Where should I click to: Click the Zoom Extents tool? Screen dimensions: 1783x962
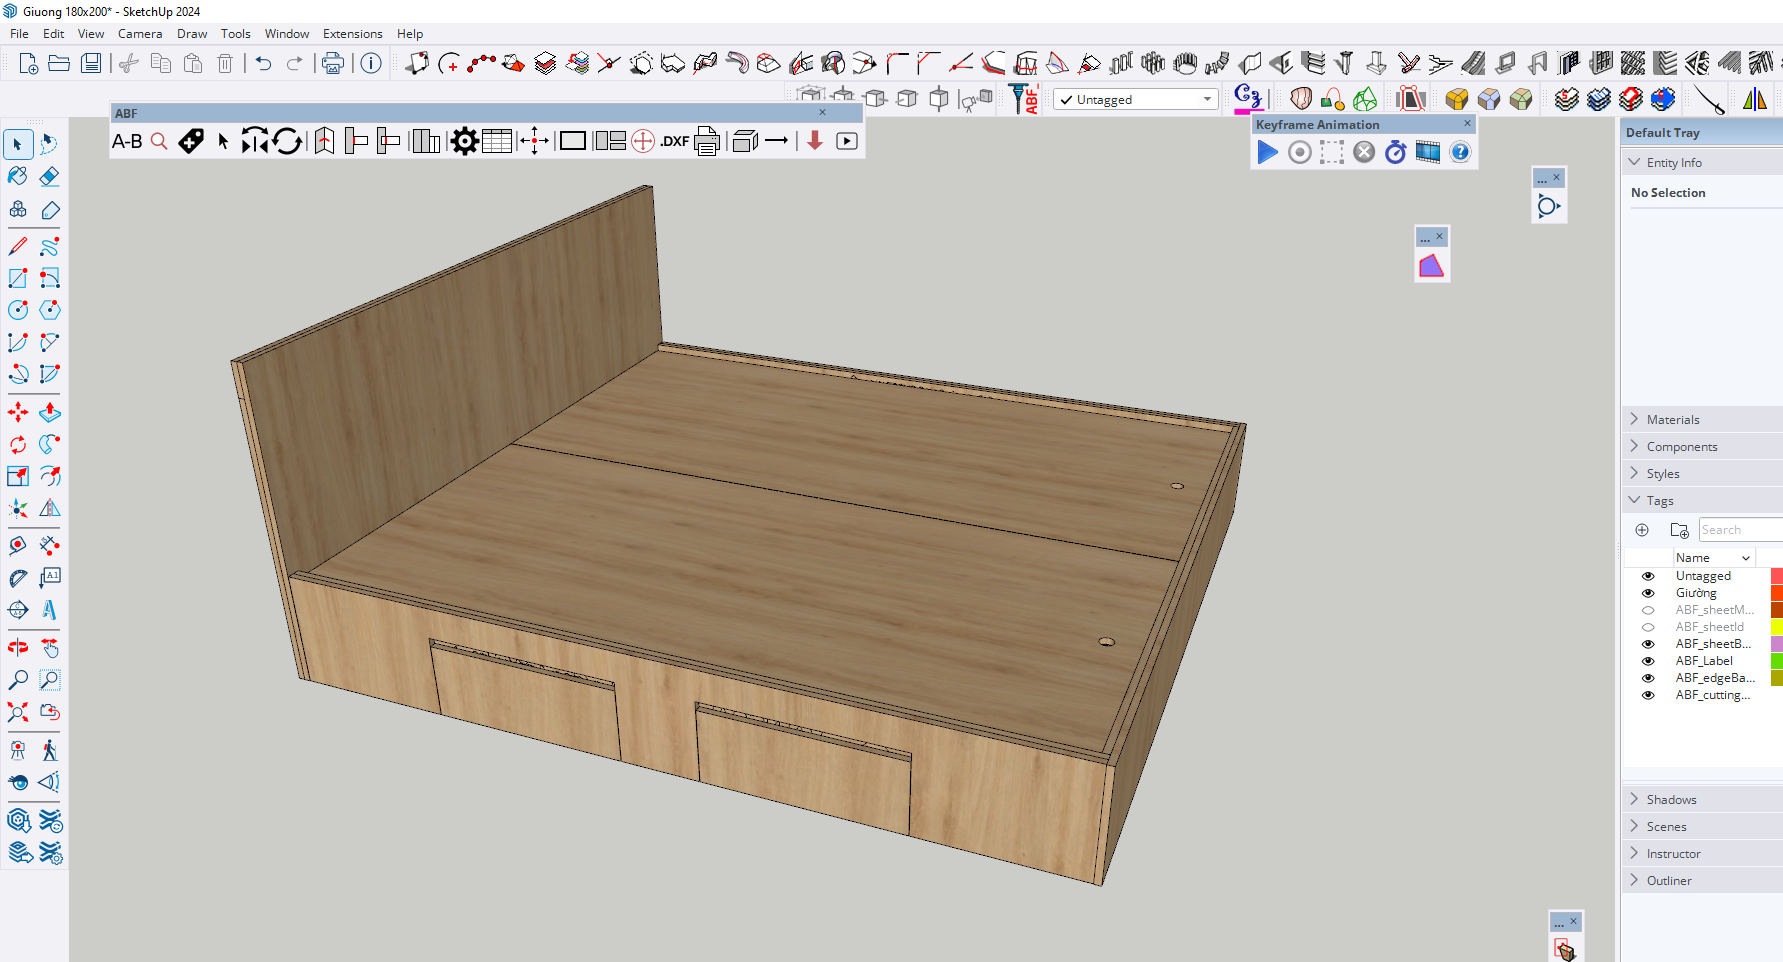tap(18, 712)
